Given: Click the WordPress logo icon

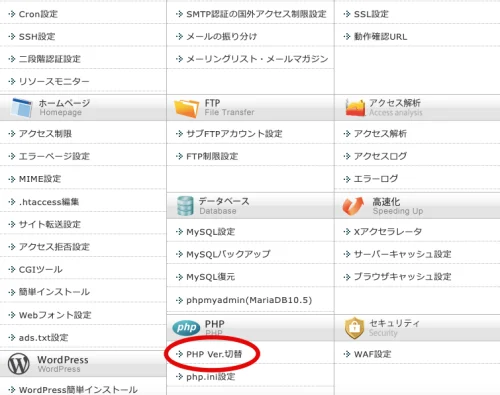Looking at the screenshot, I should pos(19,364).
